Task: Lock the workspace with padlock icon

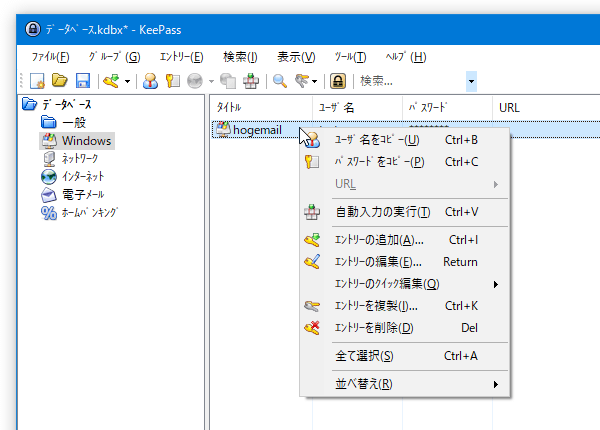Action: 338,81
